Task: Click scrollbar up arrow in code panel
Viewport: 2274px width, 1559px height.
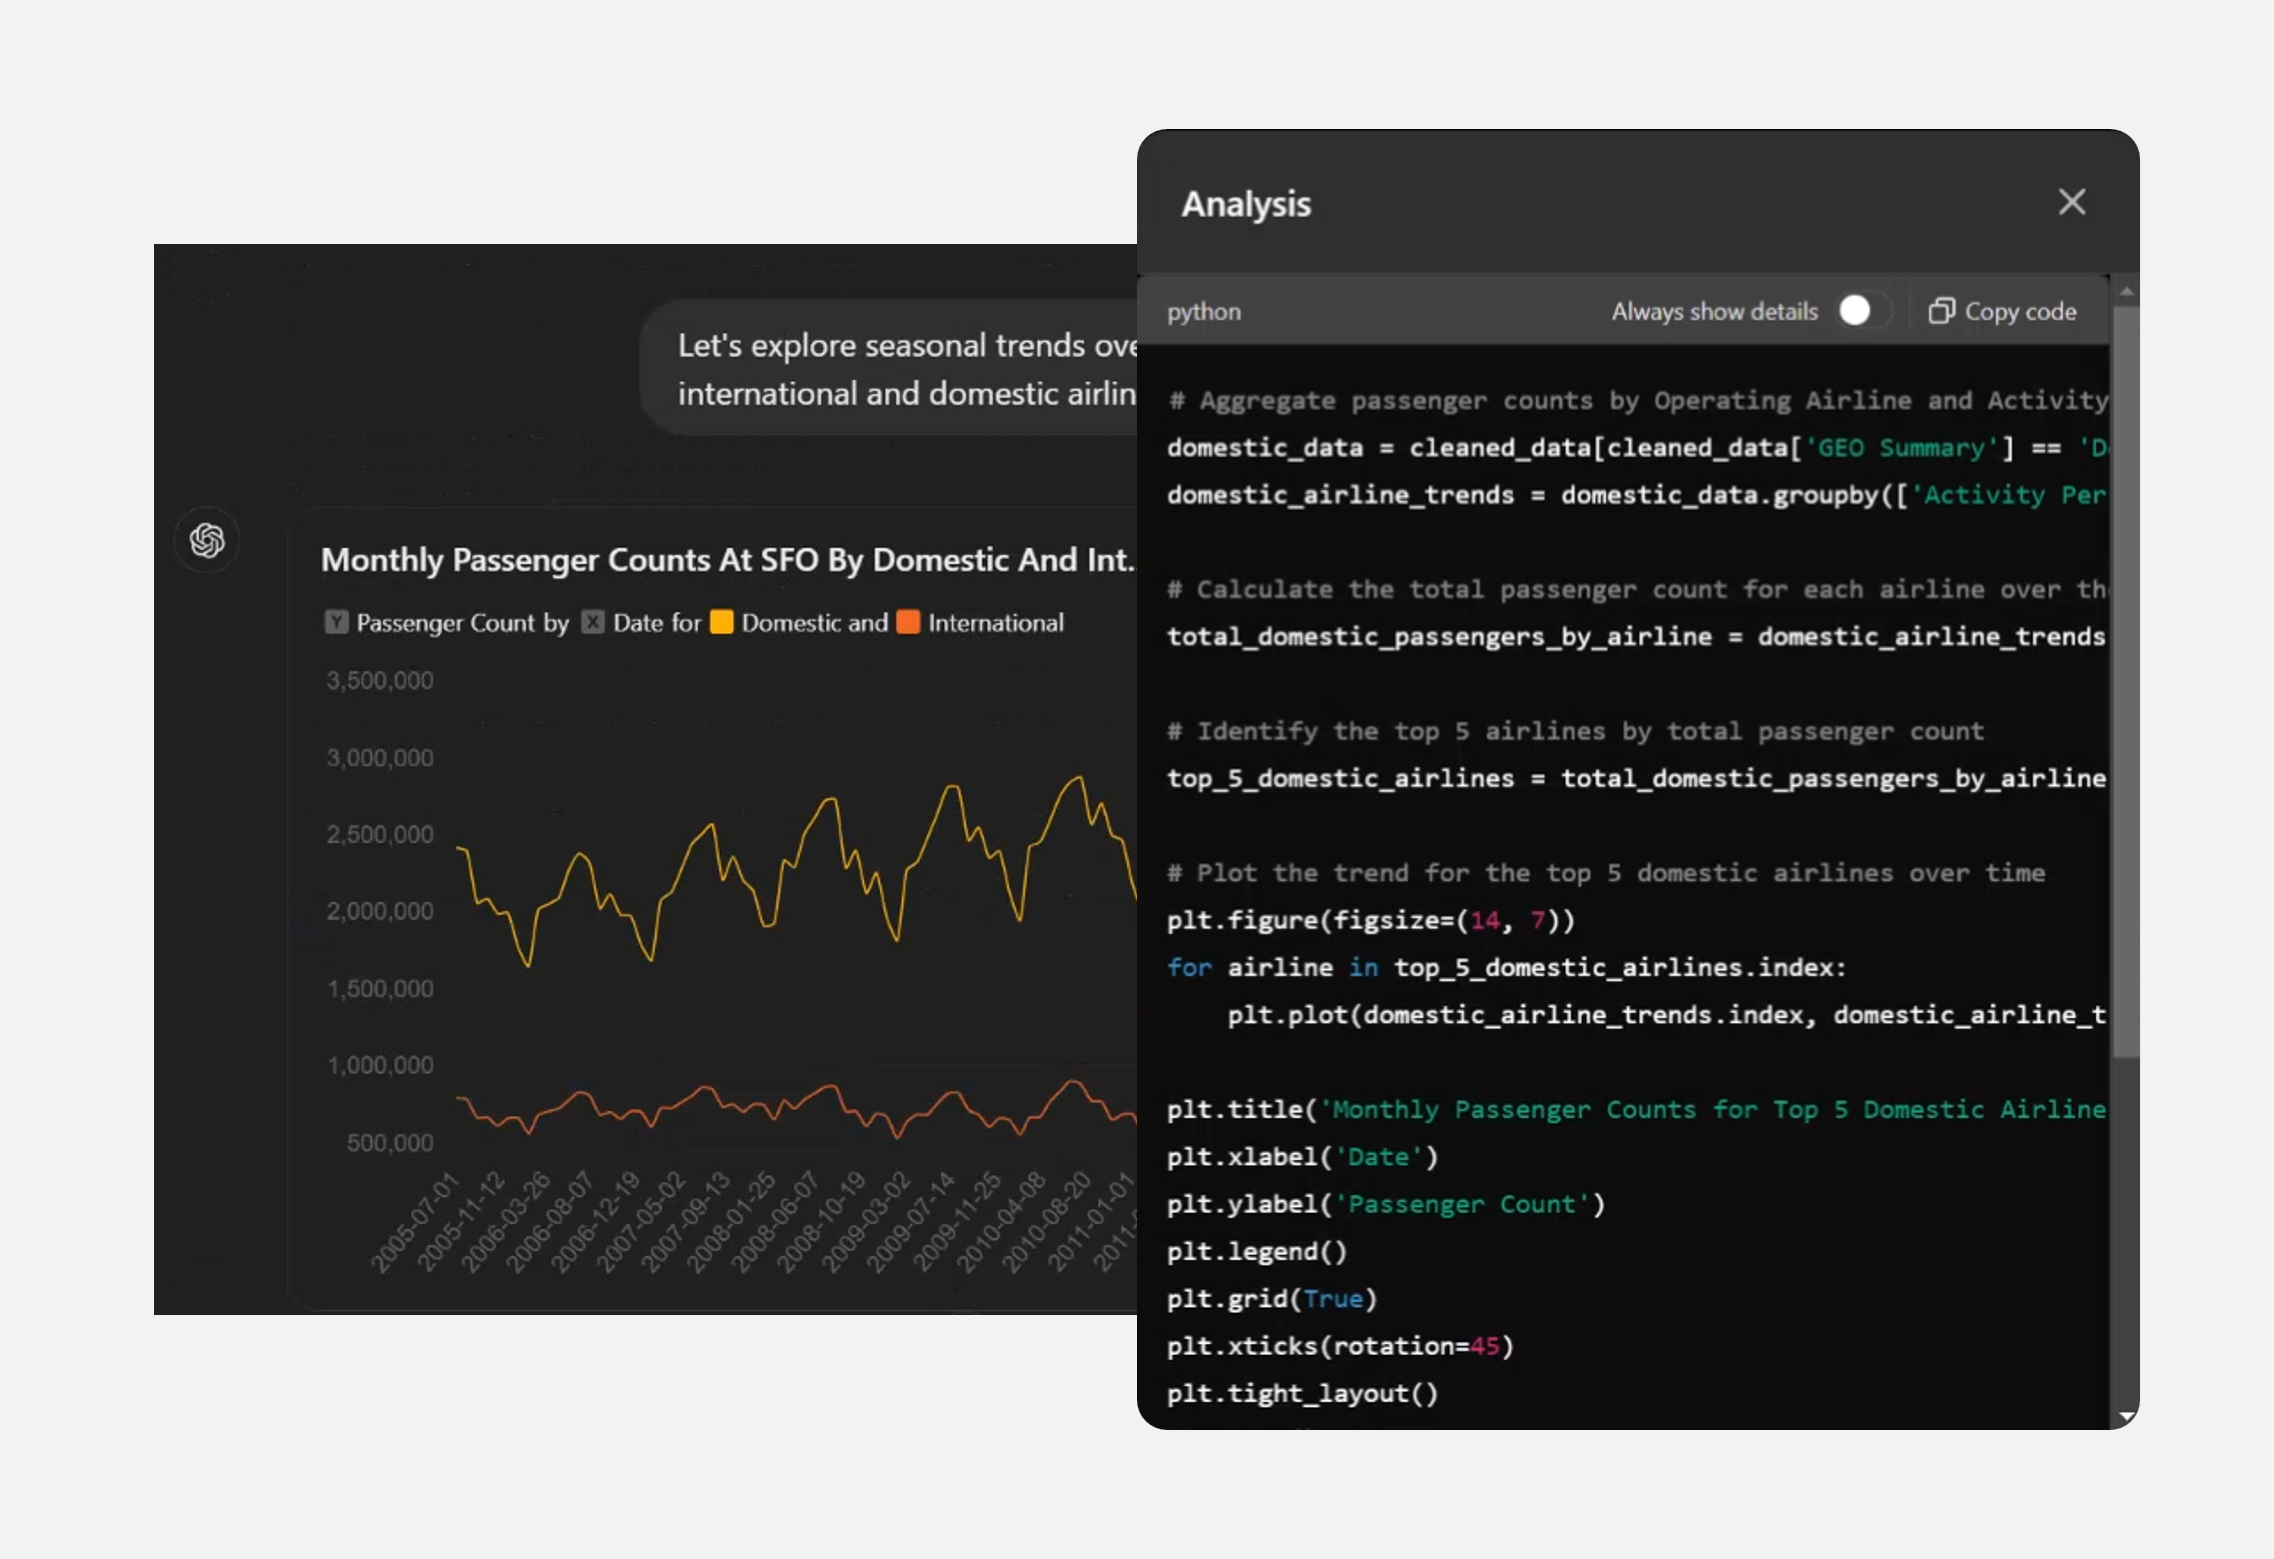Action: tap(2126, 291)
